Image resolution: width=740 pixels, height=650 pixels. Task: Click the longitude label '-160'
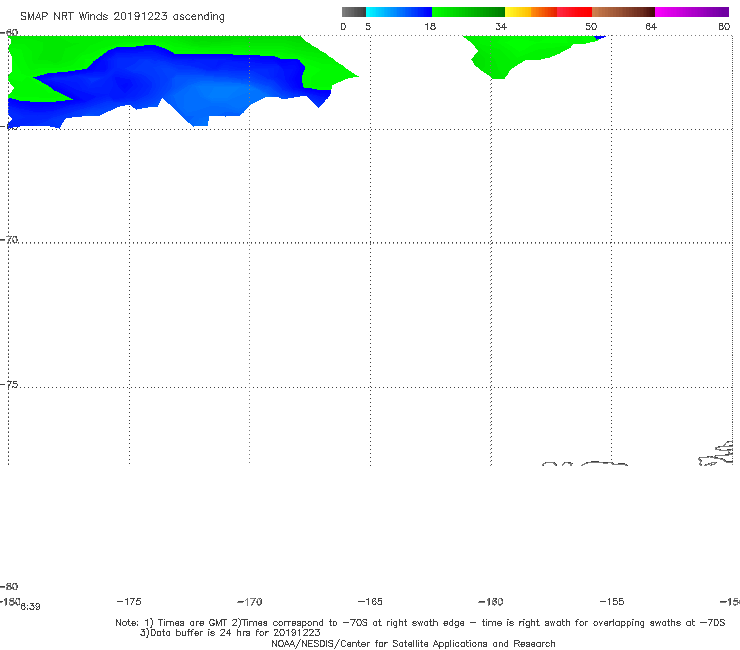[x=491, y=601]
